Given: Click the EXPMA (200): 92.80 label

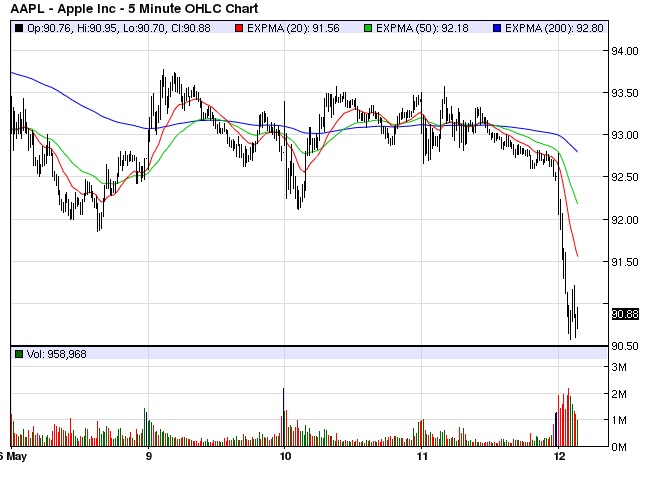Looking at the screenshot, I should point(554,28).
